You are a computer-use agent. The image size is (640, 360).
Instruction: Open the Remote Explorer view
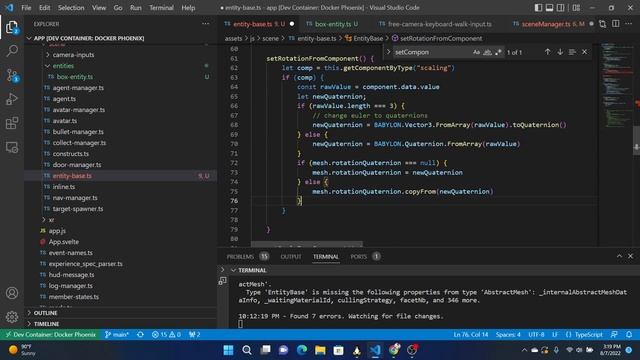[12, 147]
